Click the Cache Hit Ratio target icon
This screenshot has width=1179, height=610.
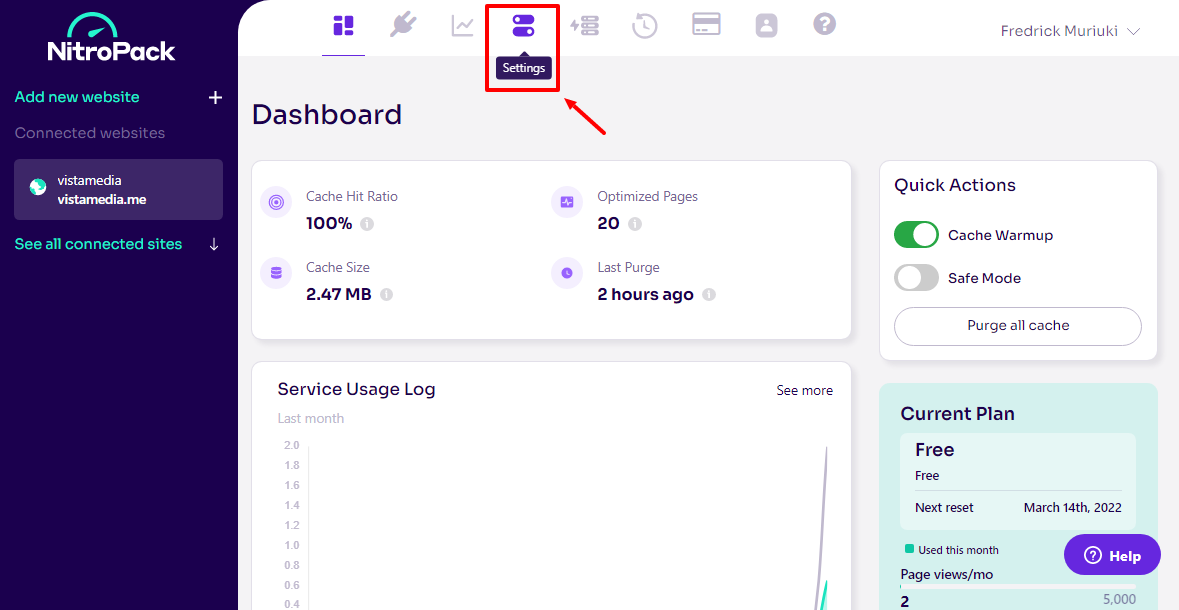276,202
